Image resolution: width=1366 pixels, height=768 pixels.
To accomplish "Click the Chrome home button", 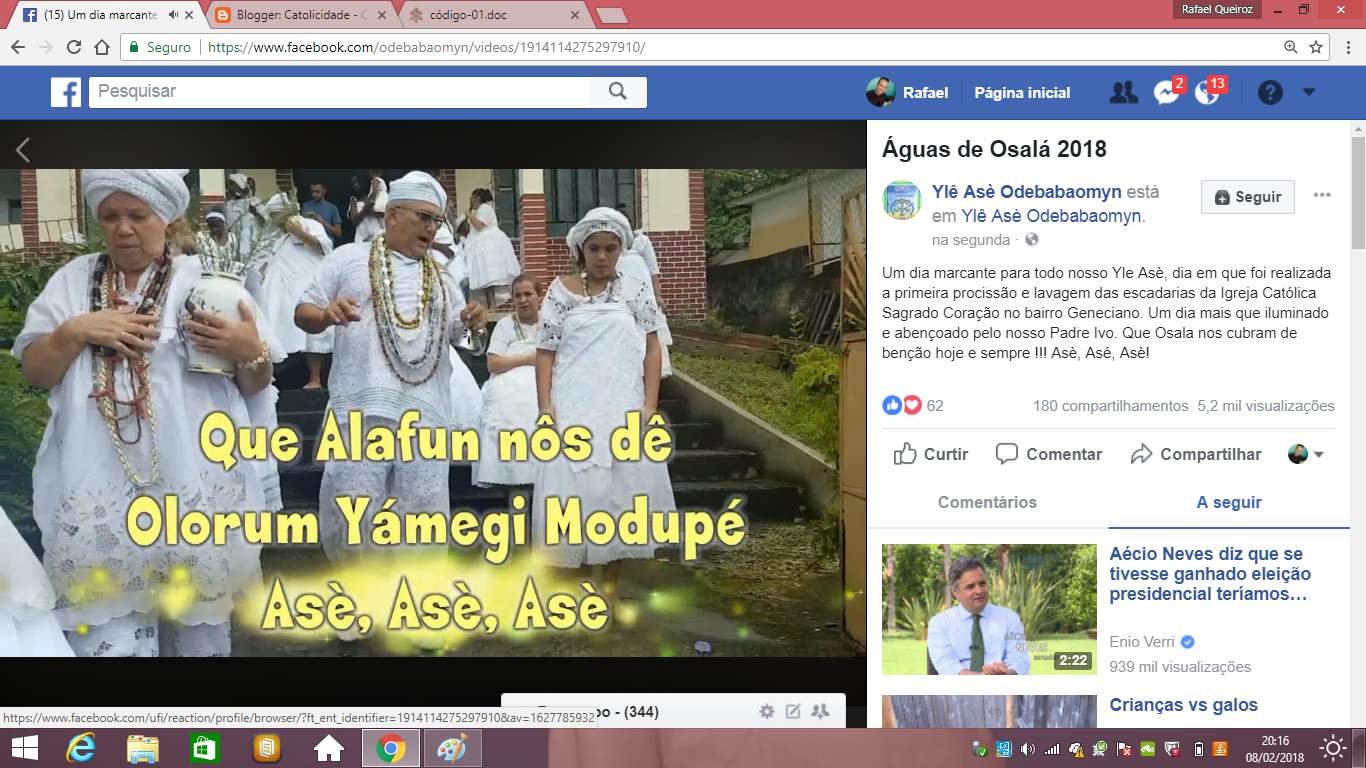I will 102,47.
